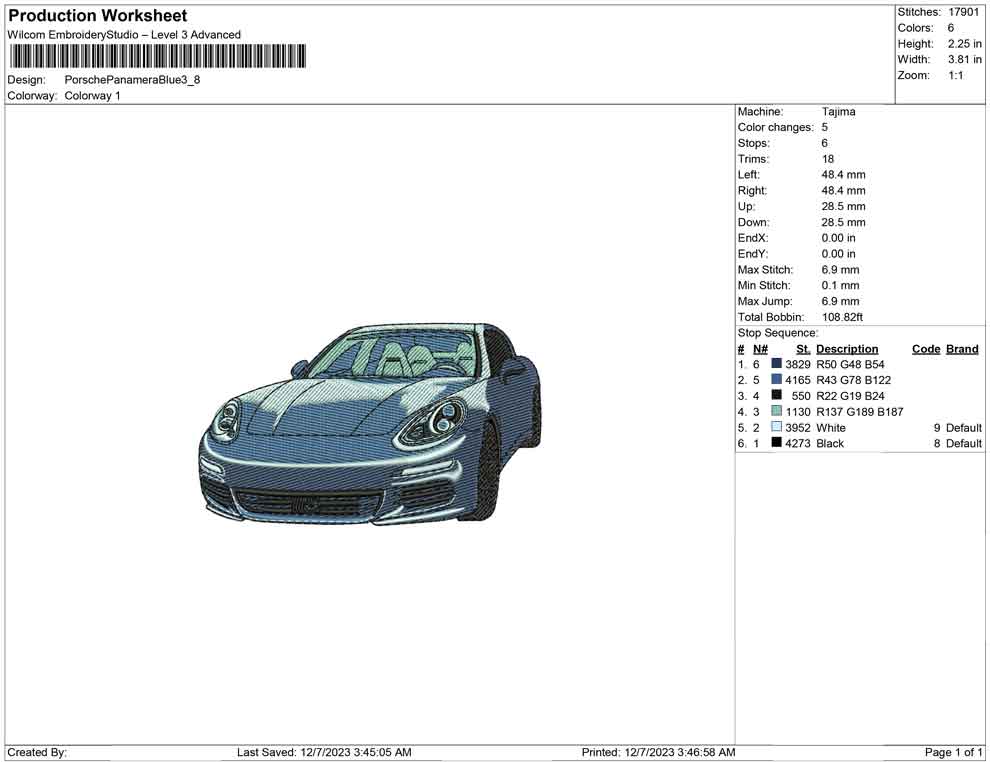
Task: Click the White thread color chip
Action: point(776,427)
